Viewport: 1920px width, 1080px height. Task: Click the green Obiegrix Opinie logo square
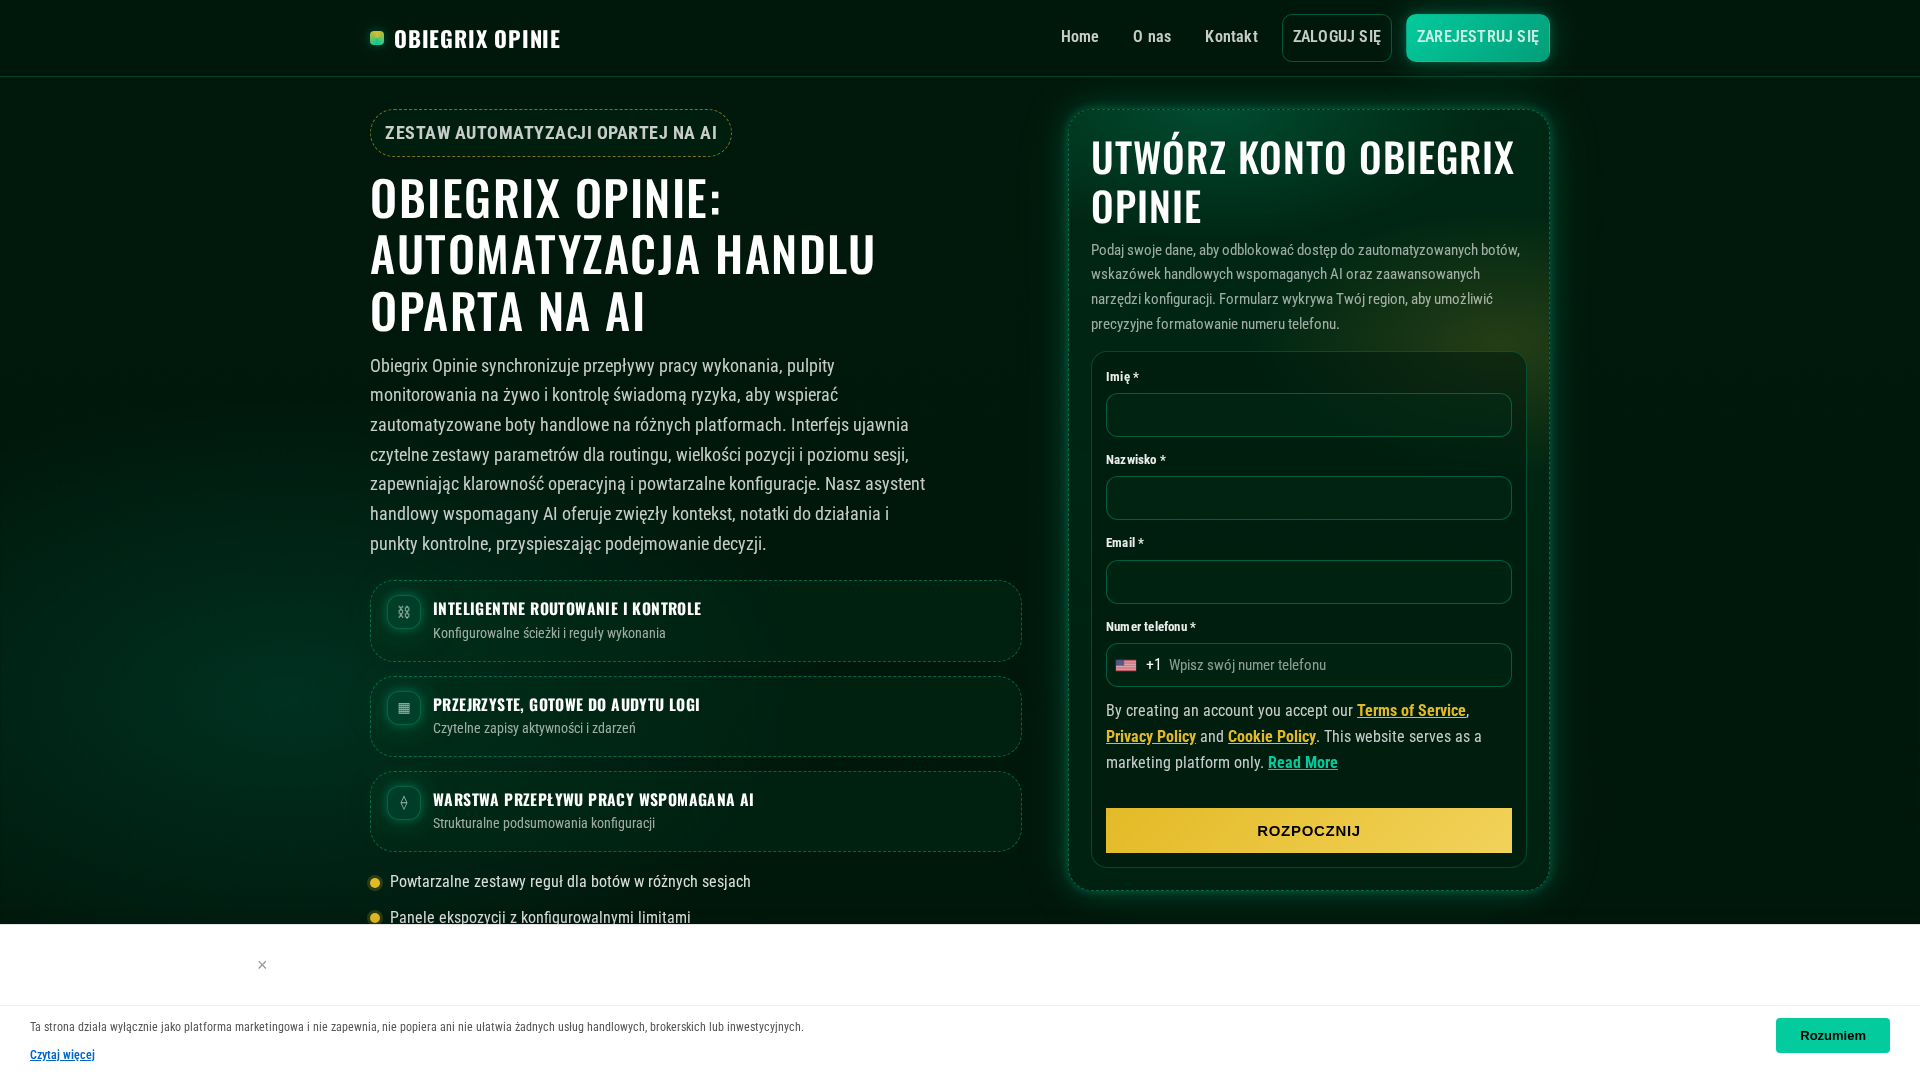pos(377,38)
